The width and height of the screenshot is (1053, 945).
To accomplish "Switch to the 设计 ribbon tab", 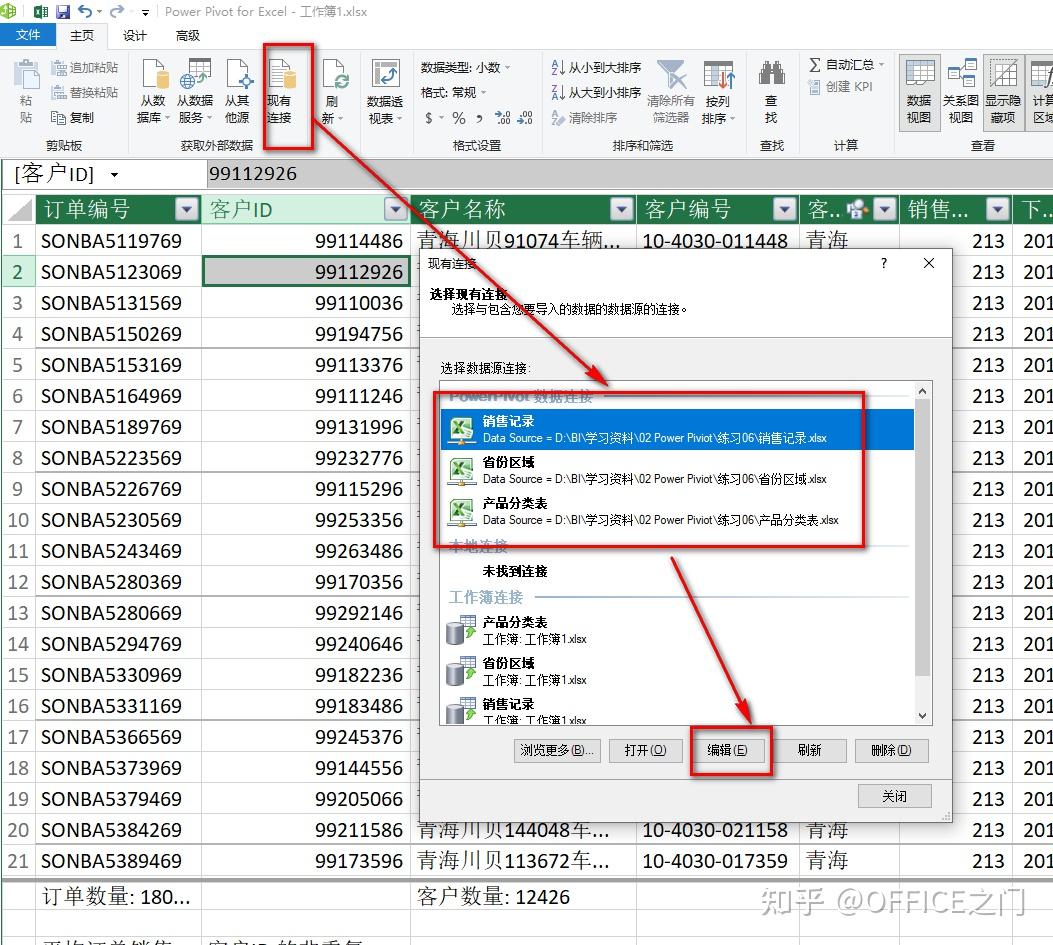I will tap(135, 35).
